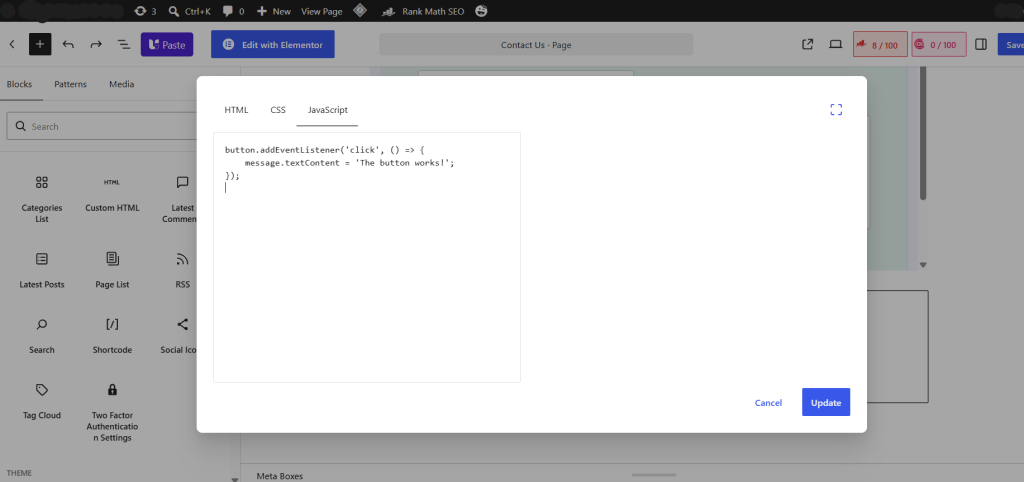The height and width of the screenshot is (482, 1024).
Task: Open Rank Math SEO score 8 / 100
Action: tap(880, 44)
